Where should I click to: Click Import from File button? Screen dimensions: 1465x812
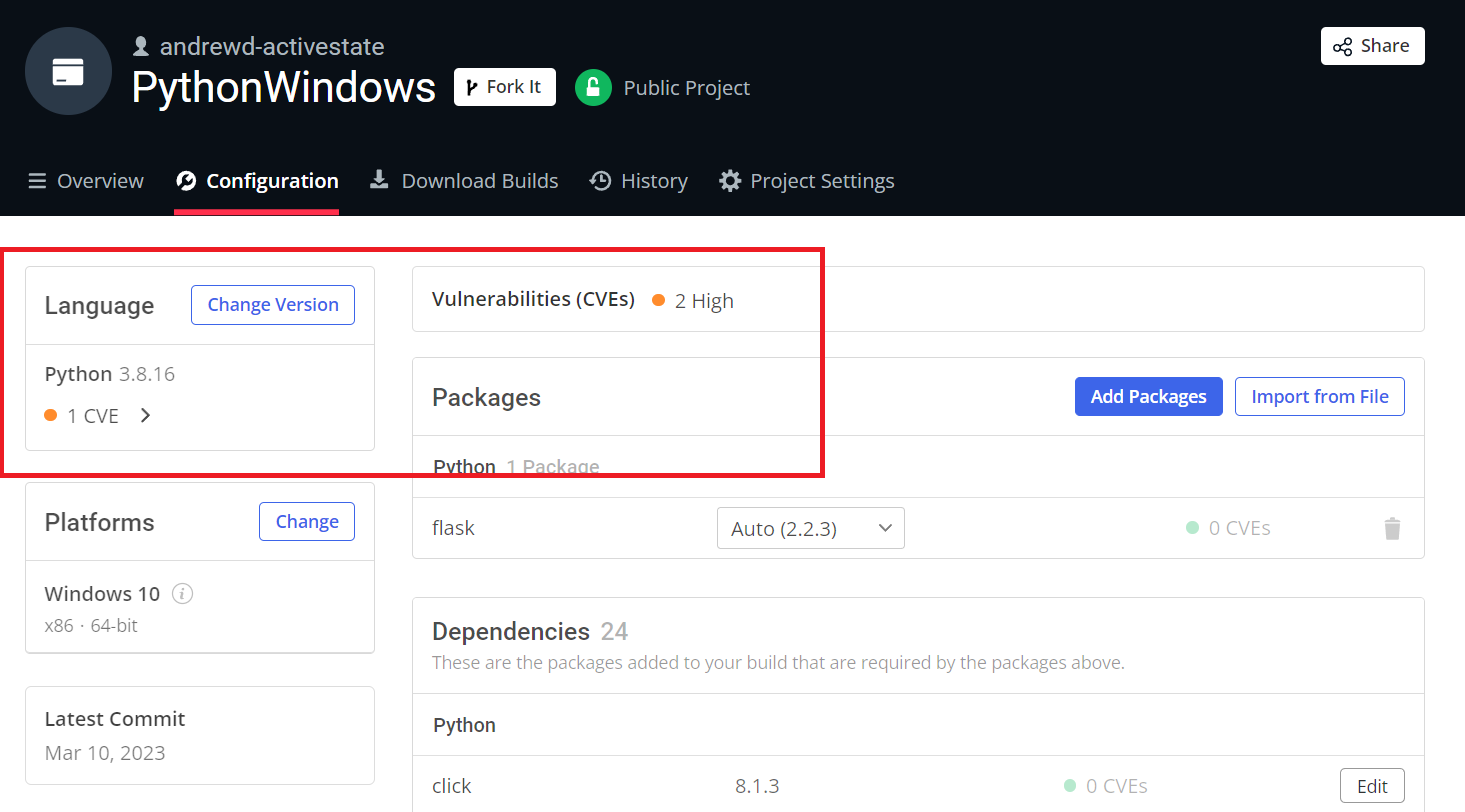click(x=1320, y=397)
